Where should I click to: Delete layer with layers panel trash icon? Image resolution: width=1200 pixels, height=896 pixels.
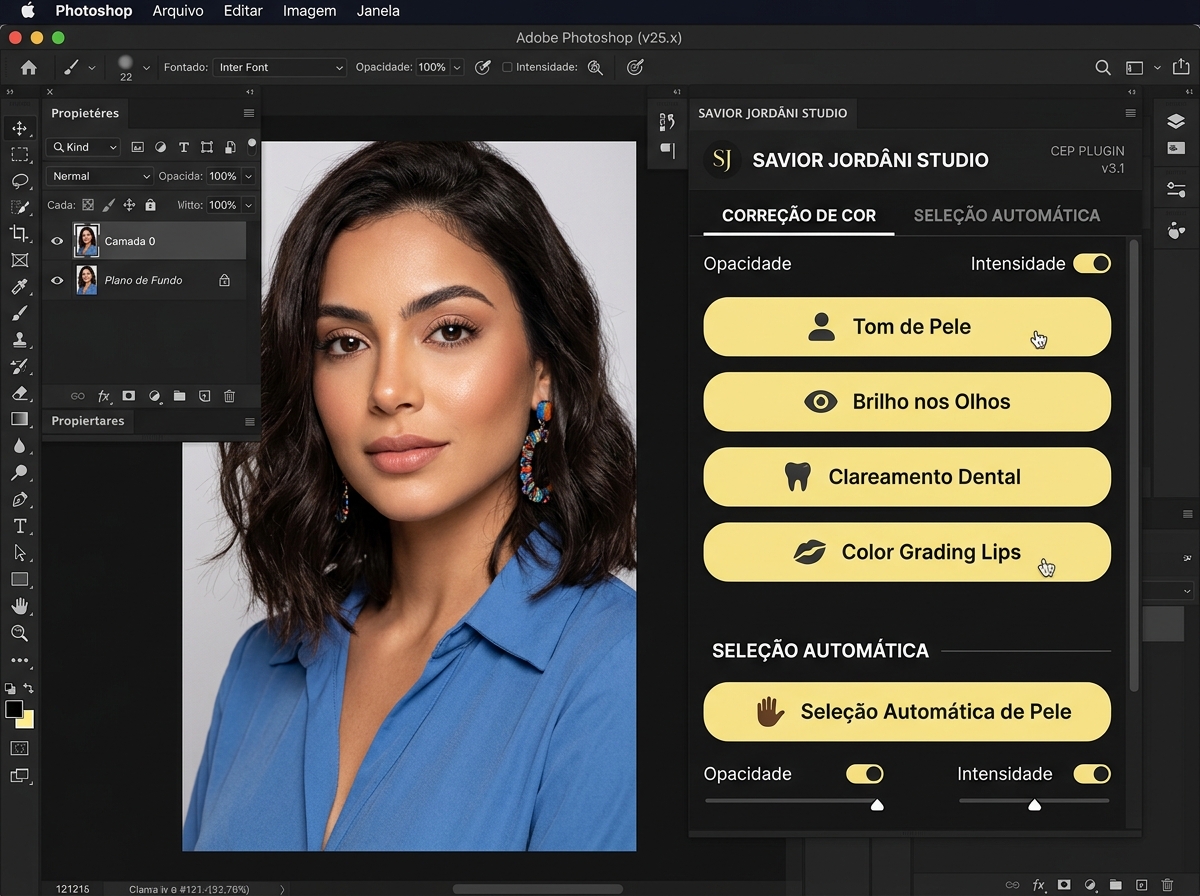tap(229, 396)
